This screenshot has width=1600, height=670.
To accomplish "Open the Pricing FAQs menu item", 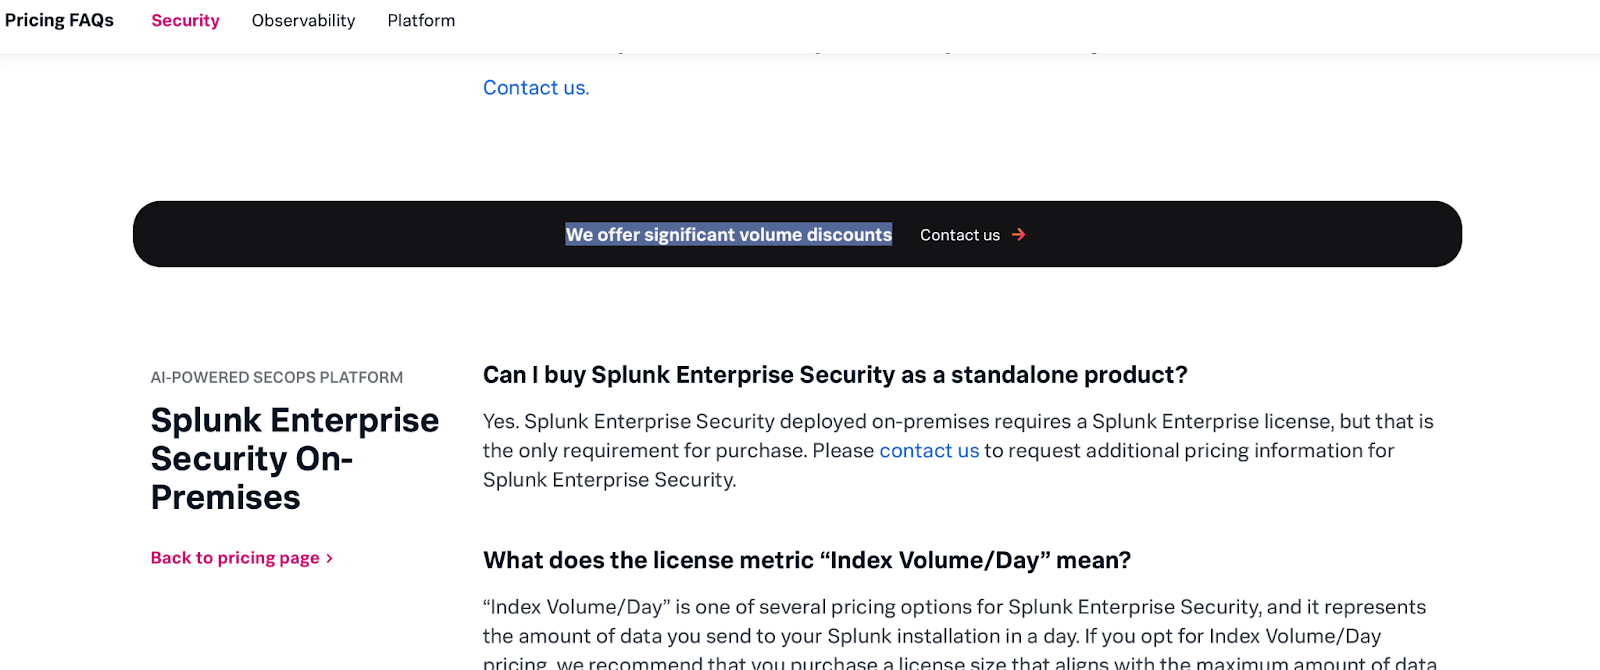I will coord(59,19).
